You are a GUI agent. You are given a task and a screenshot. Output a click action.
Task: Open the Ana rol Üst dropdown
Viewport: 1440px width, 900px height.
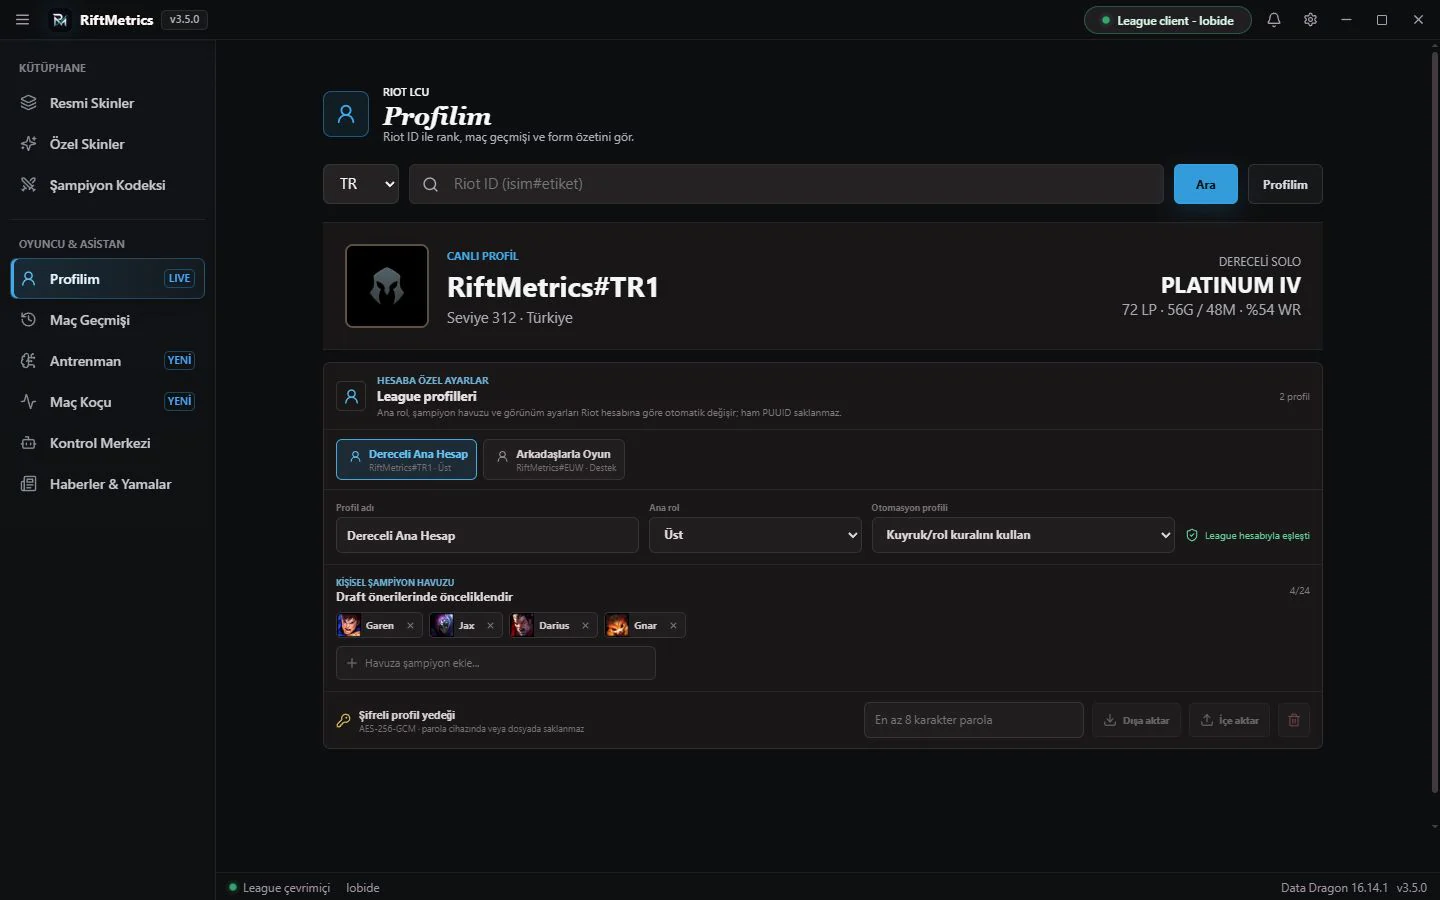pyautogui.click(x=755, y=535)
